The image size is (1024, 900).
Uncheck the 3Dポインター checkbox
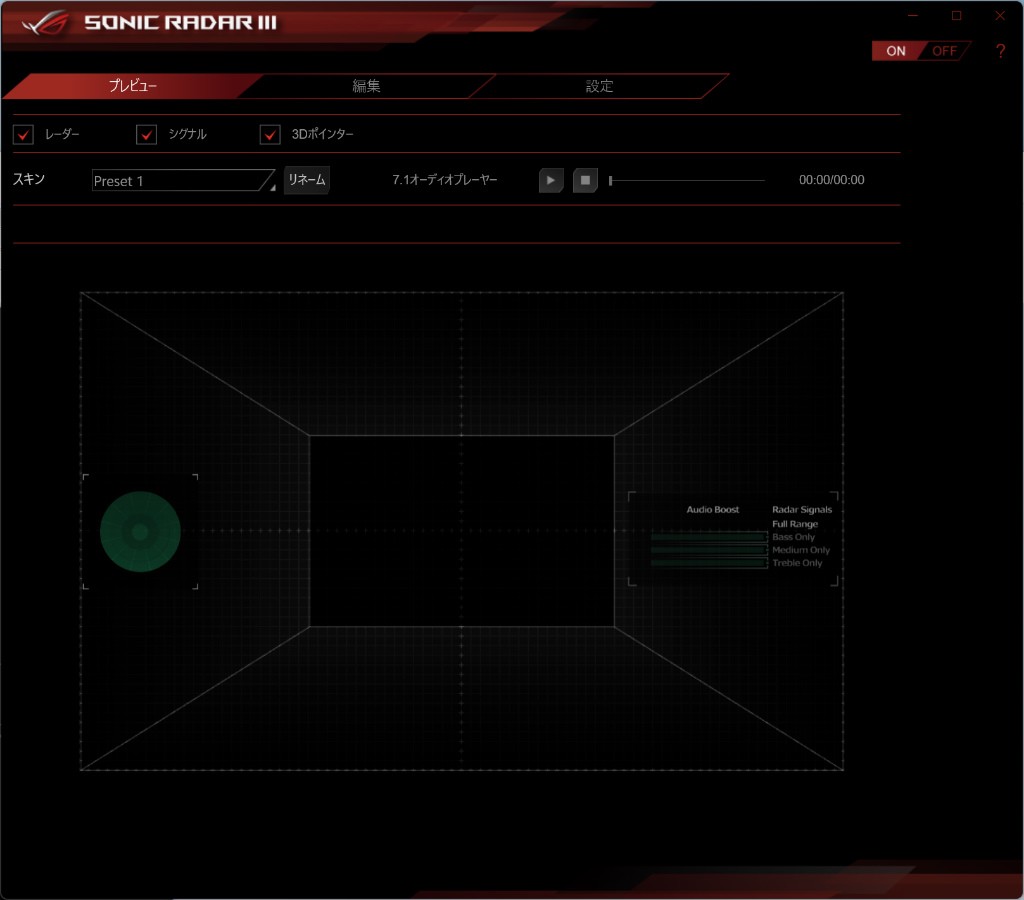tap(270, 135)
